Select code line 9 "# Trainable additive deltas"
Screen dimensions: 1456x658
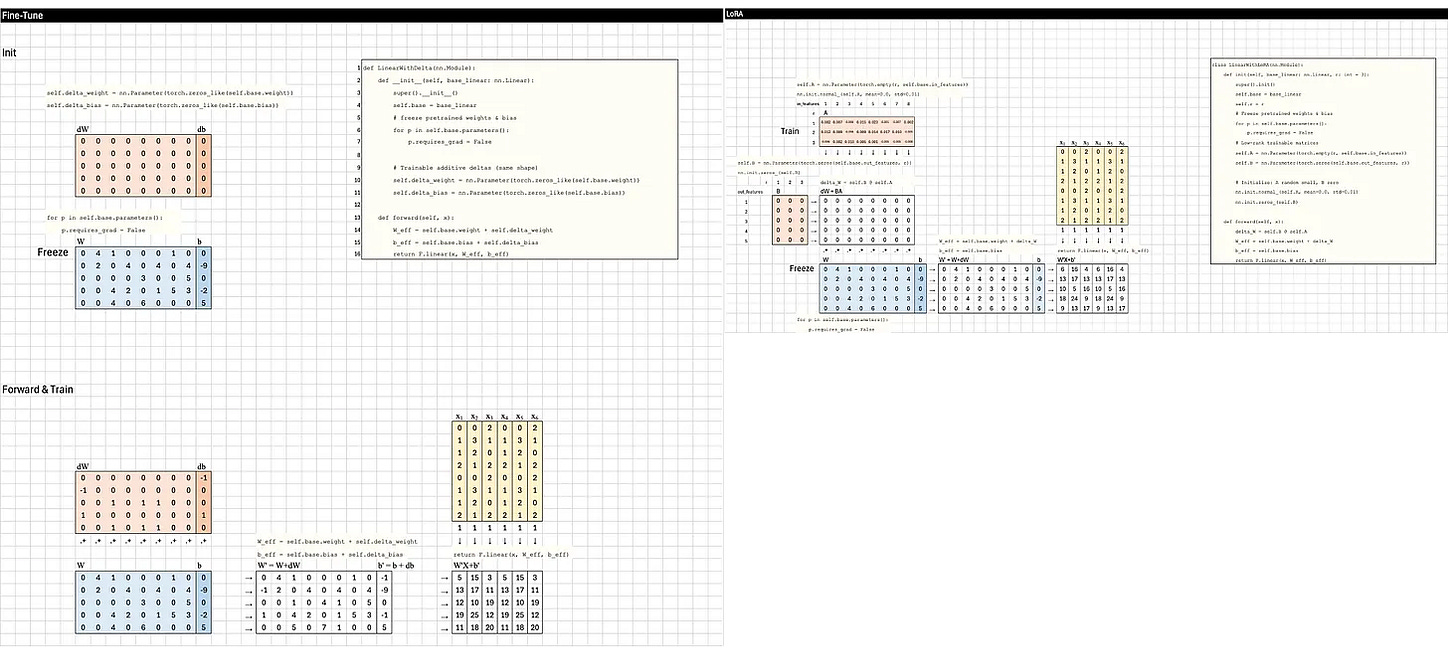(x=468, y=167)
